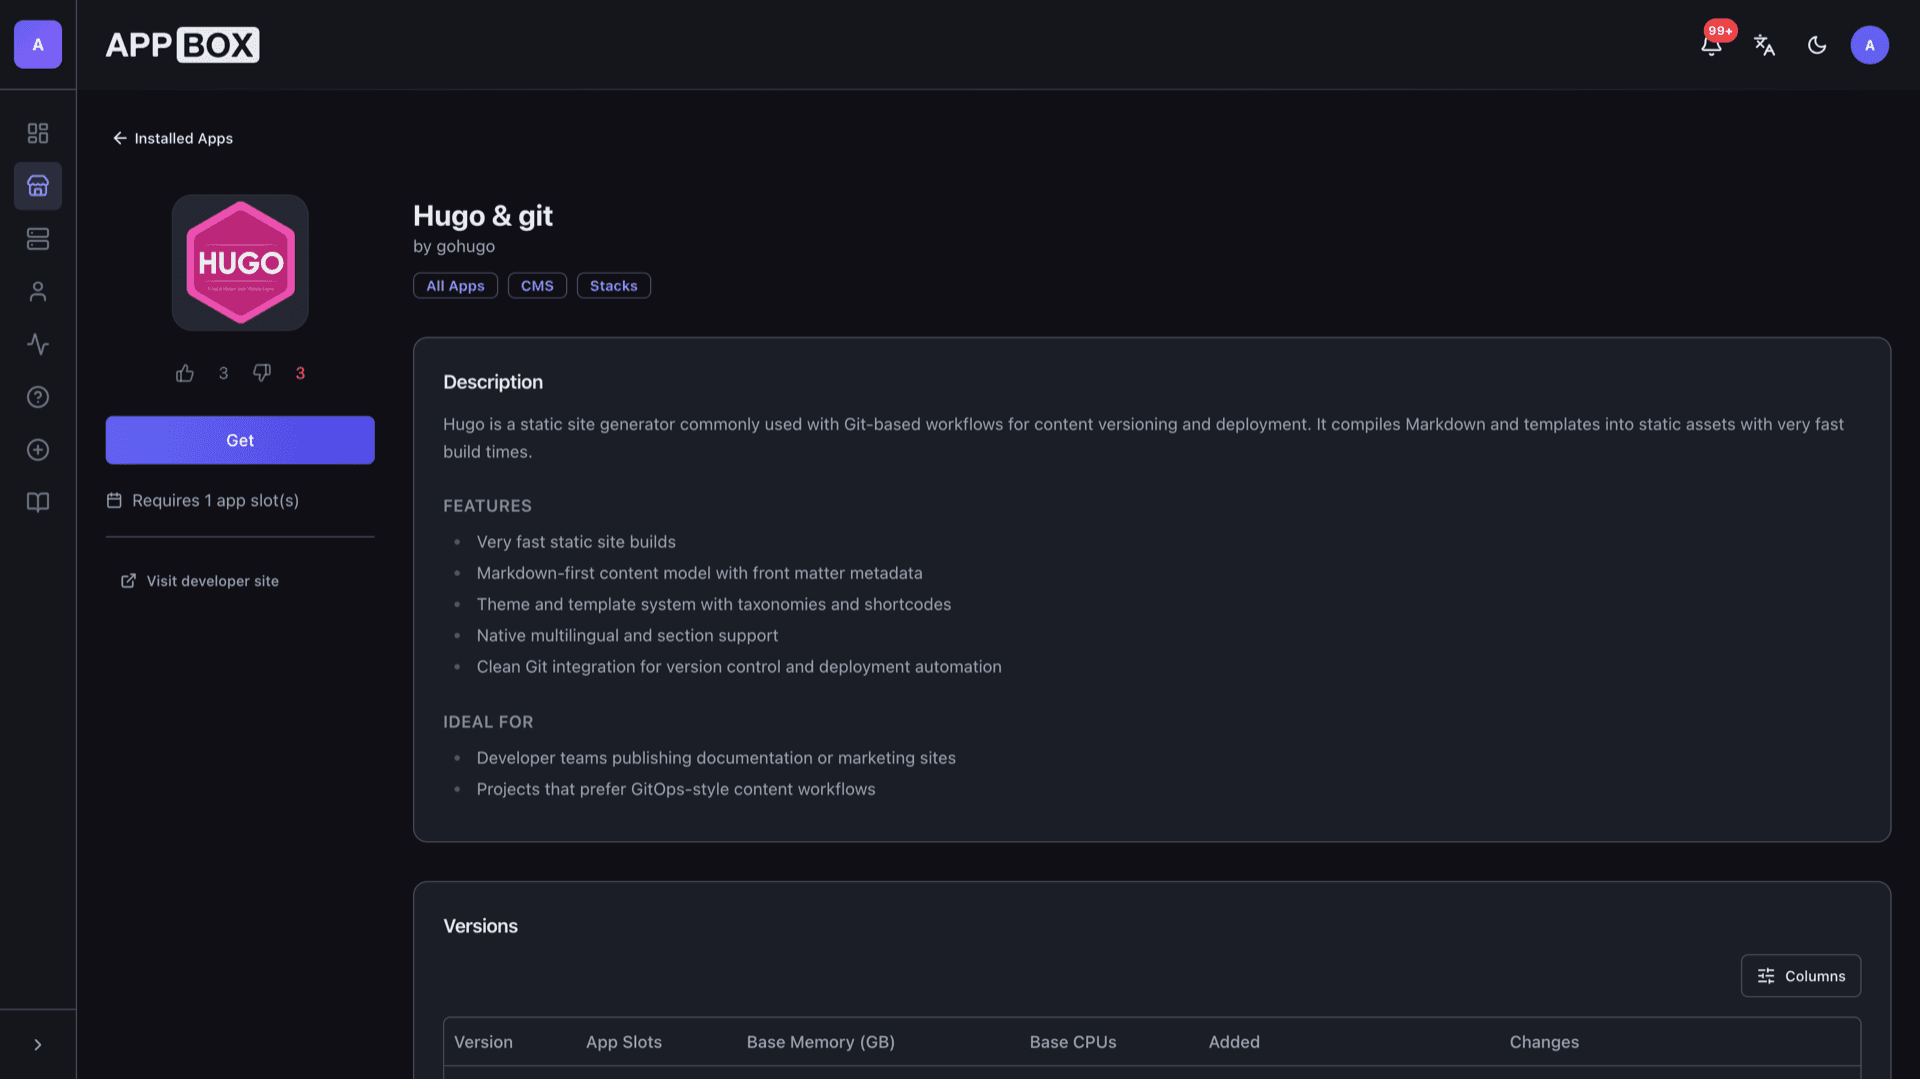The image size is (1920, 1079).
Task: Click the FEATURES subheading
Action: (487, 506)
